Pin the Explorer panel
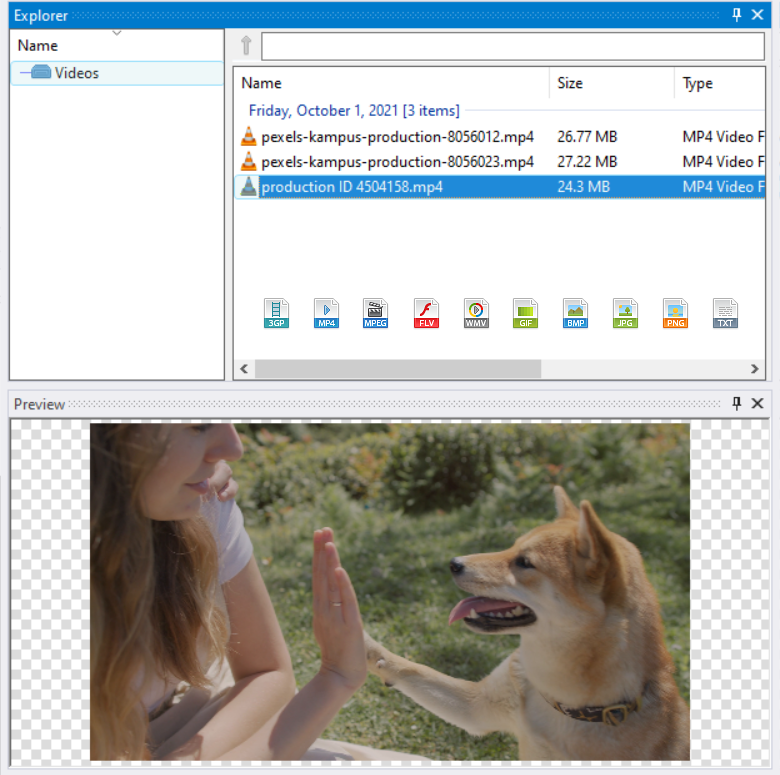 coord(737,15)
